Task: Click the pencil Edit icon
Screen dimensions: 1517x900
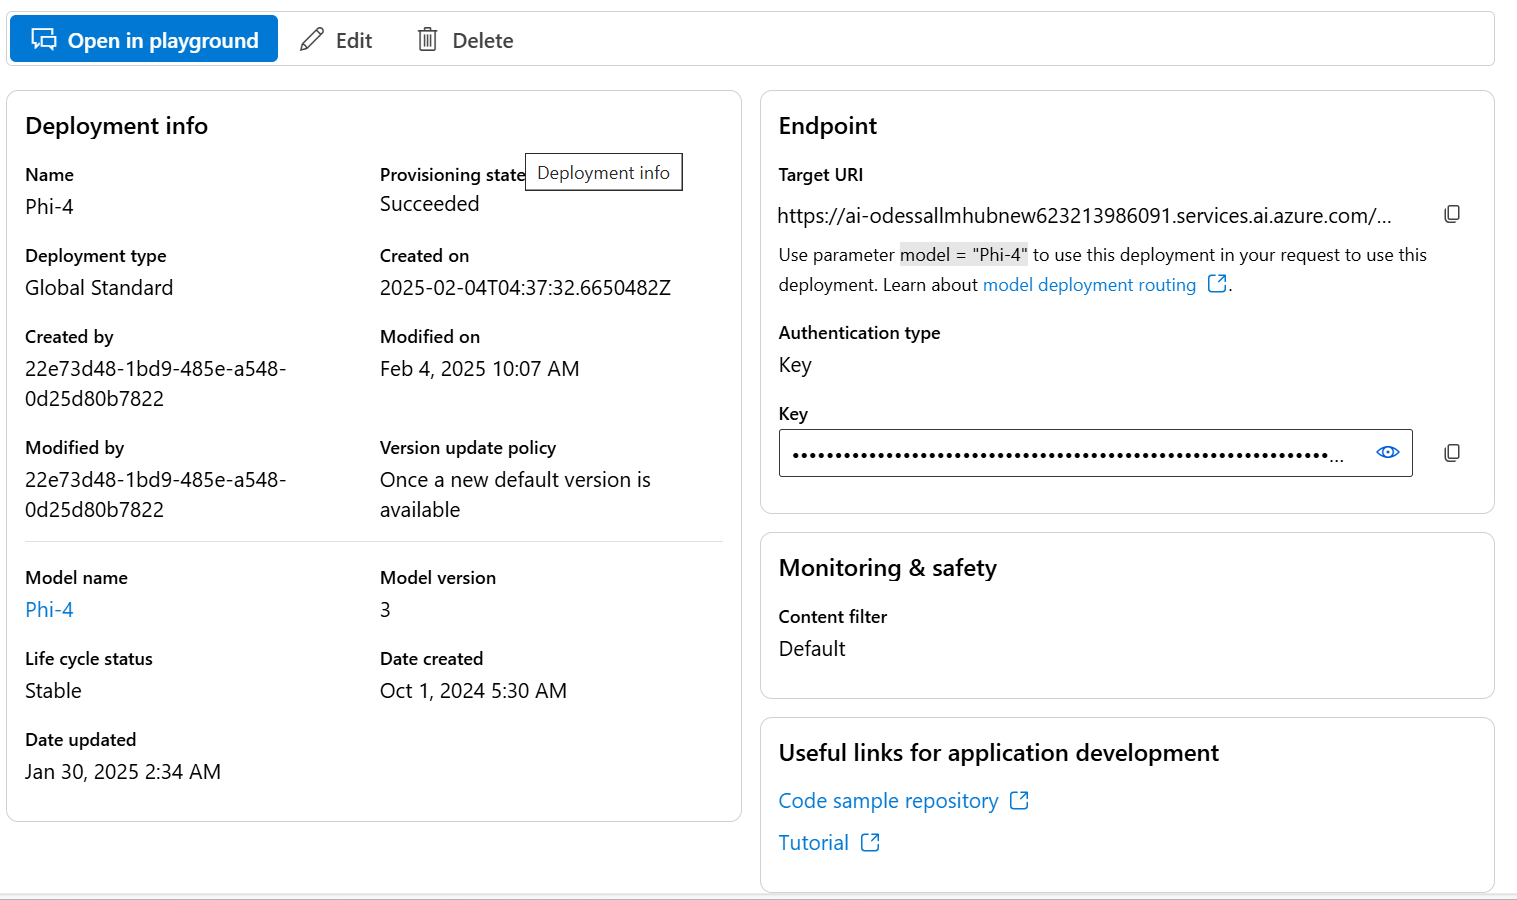Action: click(x=312, y=40)
